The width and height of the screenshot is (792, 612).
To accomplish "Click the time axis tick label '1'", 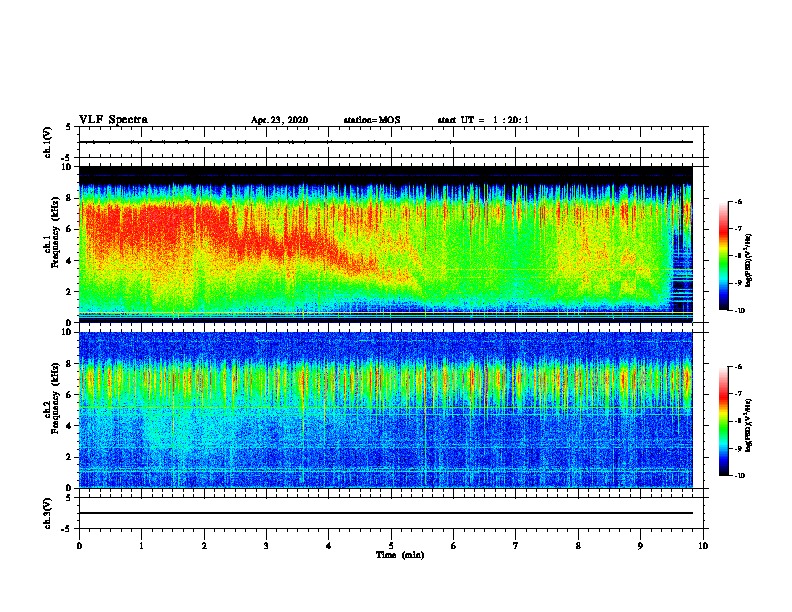I will pyautogui.click(x=141, y=546).
